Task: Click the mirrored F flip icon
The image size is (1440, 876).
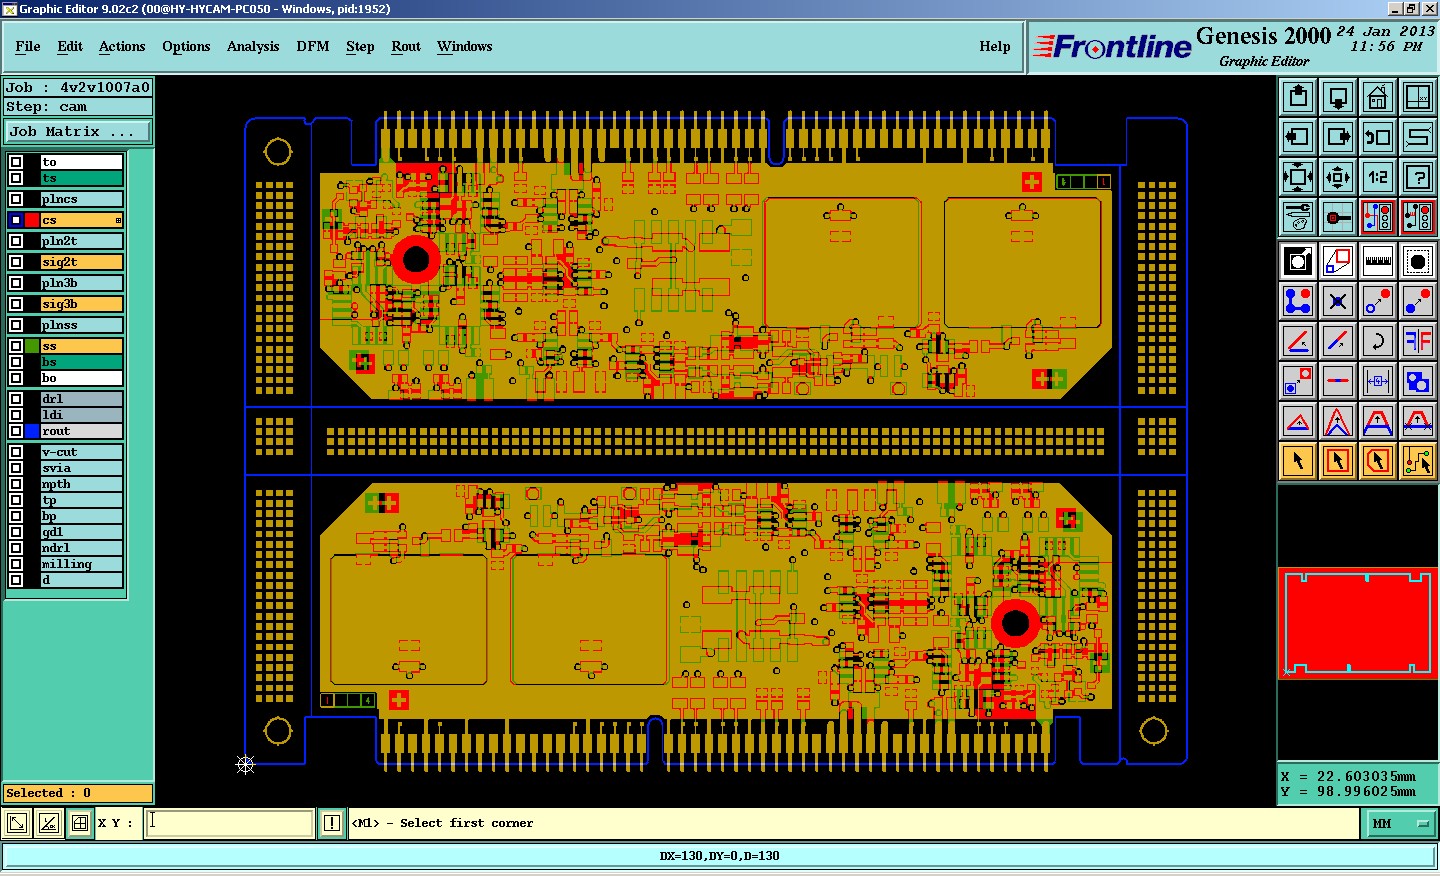Action: pos(1418,341)
